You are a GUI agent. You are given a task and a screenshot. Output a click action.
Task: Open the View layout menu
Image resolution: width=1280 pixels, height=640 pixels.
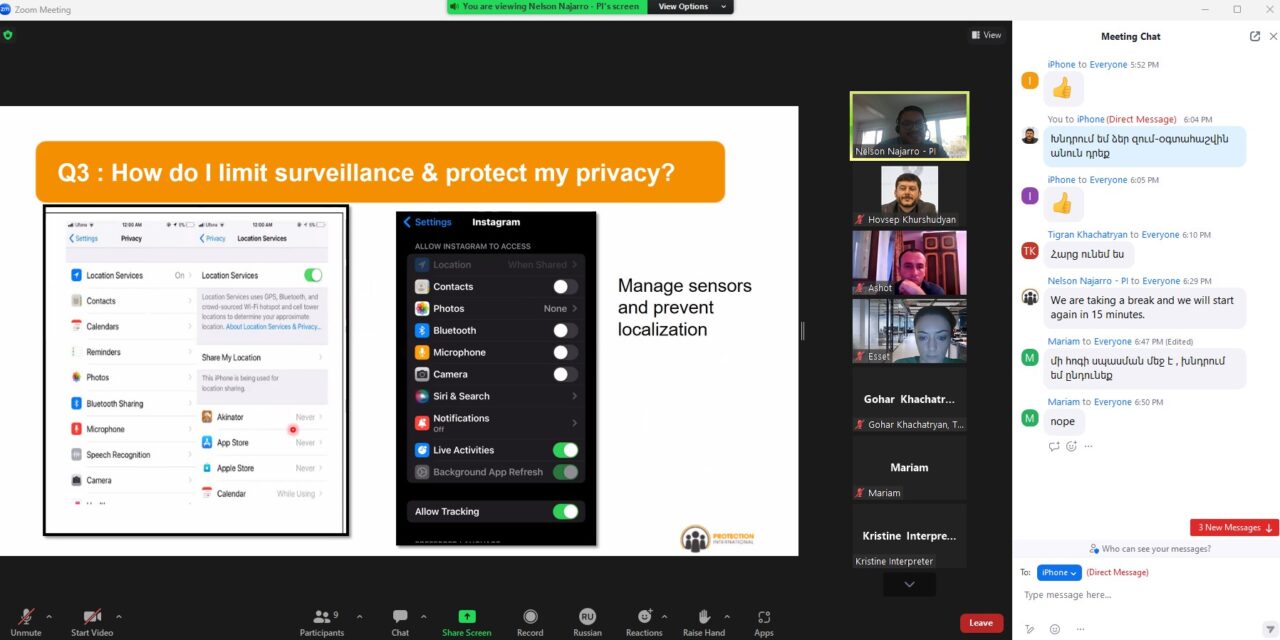(x=986, y=35)
